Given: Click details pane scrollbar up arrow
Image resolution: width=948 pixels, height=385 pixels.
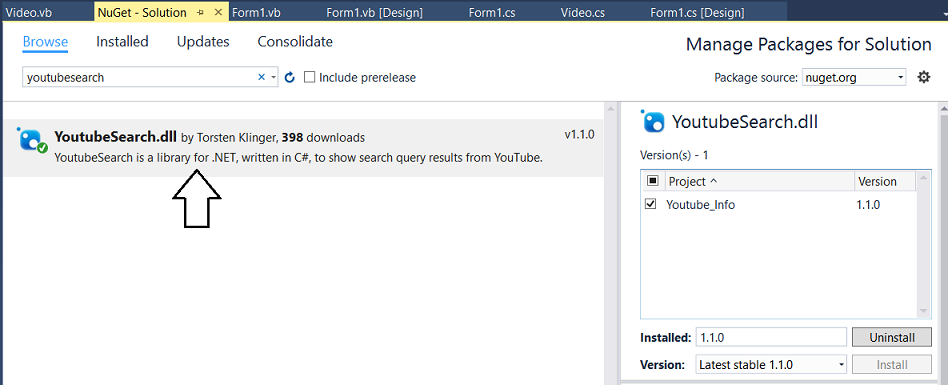Looking at the screenshot, I should 943,109.
